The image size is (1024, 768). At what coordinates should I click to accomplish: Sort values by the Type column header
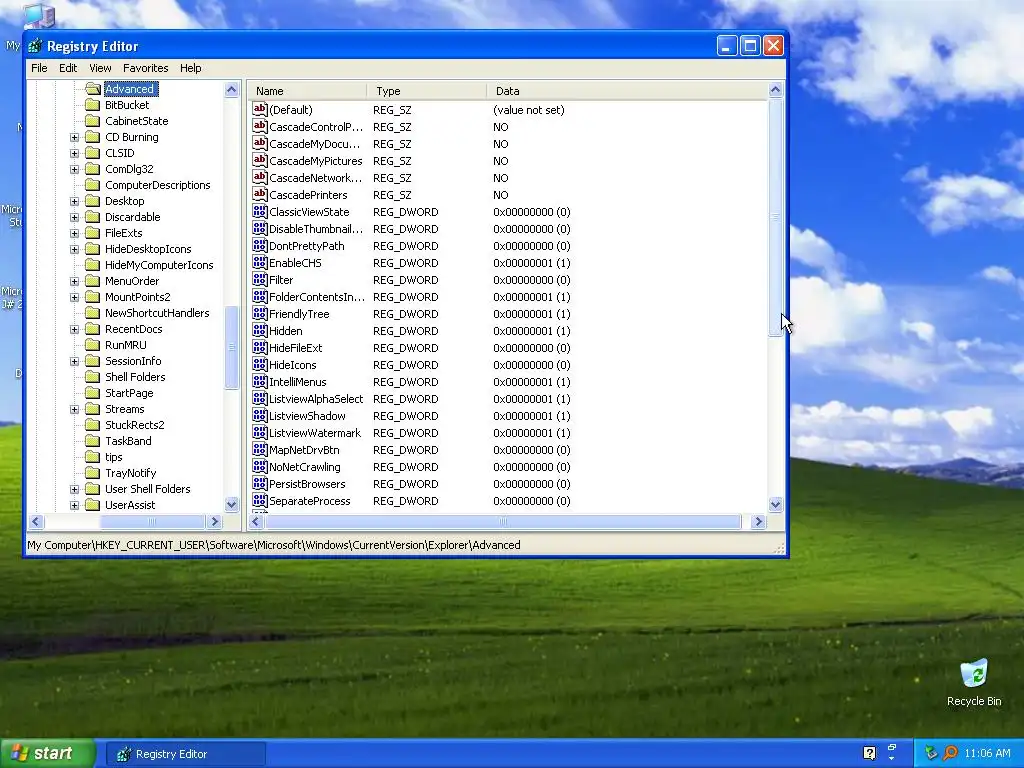click(x=426, y=91)
